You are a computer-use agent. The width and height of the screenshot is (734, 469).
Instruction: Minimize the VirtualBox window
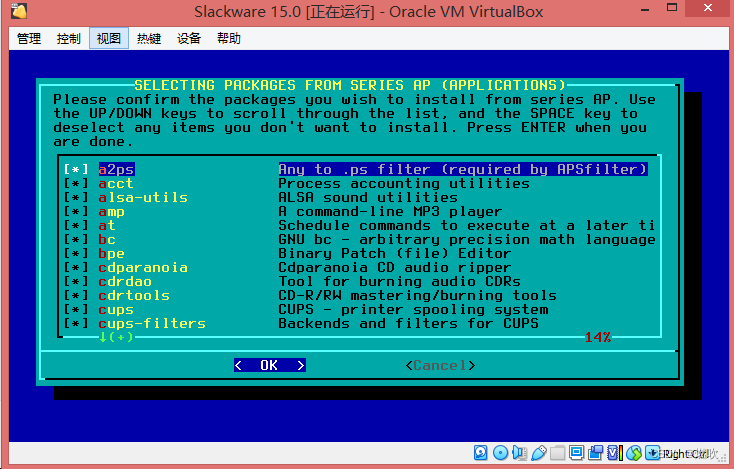tap(645, 8)
